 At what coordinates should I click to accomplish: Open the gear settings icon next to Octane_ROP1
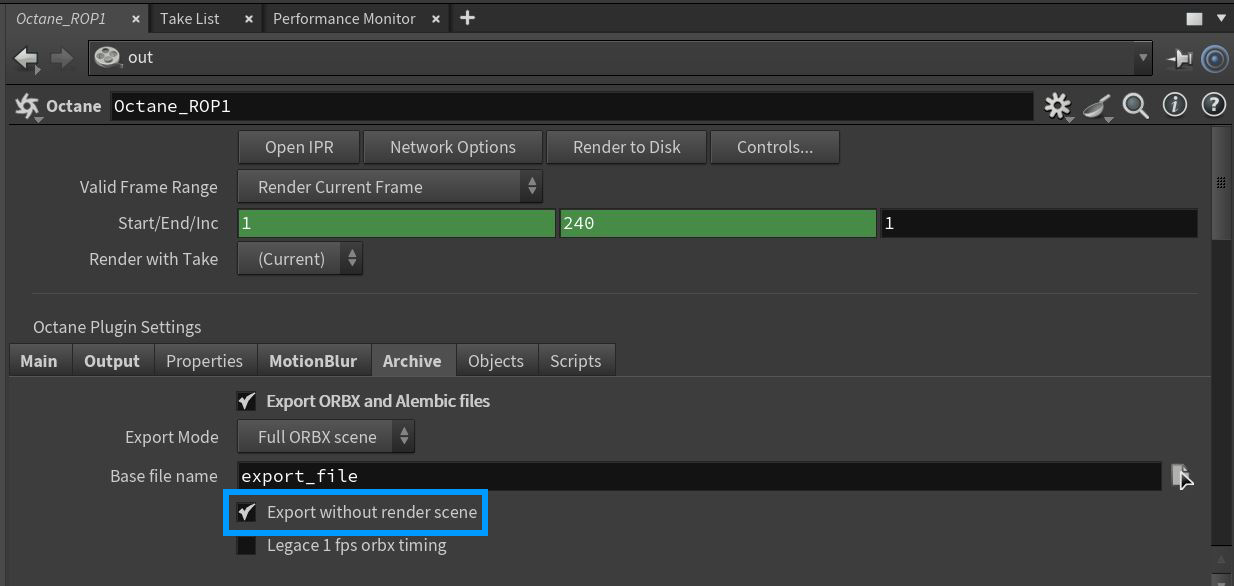[x=1057, y=105]
